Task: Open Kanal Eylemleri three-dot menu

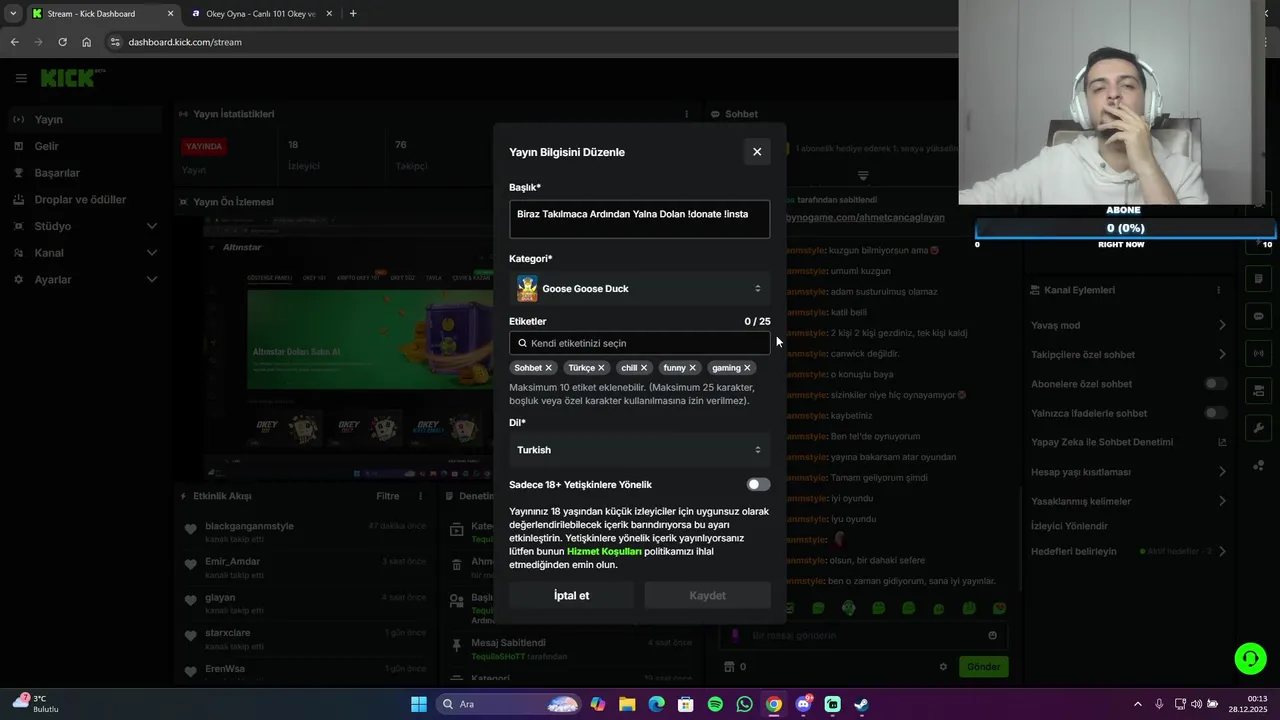Action: [1218, 290]
